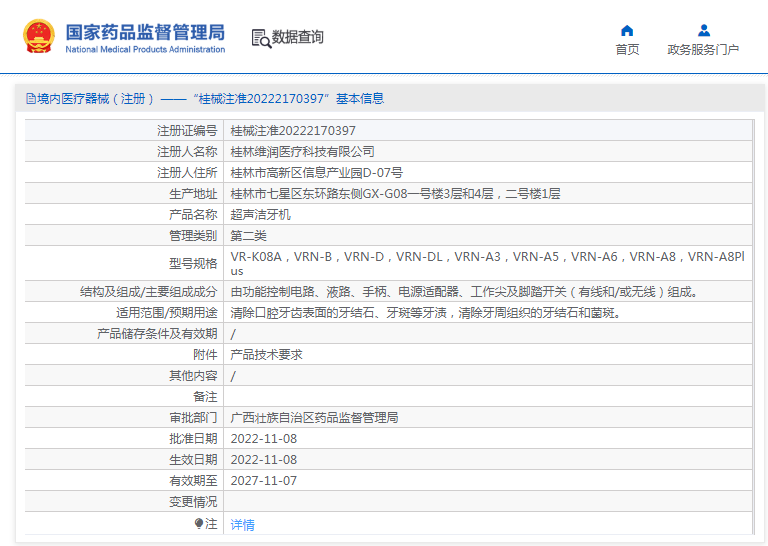Open the 数据查询 search icon
This screenshot has height=546, width=768.
coord(261,38)
